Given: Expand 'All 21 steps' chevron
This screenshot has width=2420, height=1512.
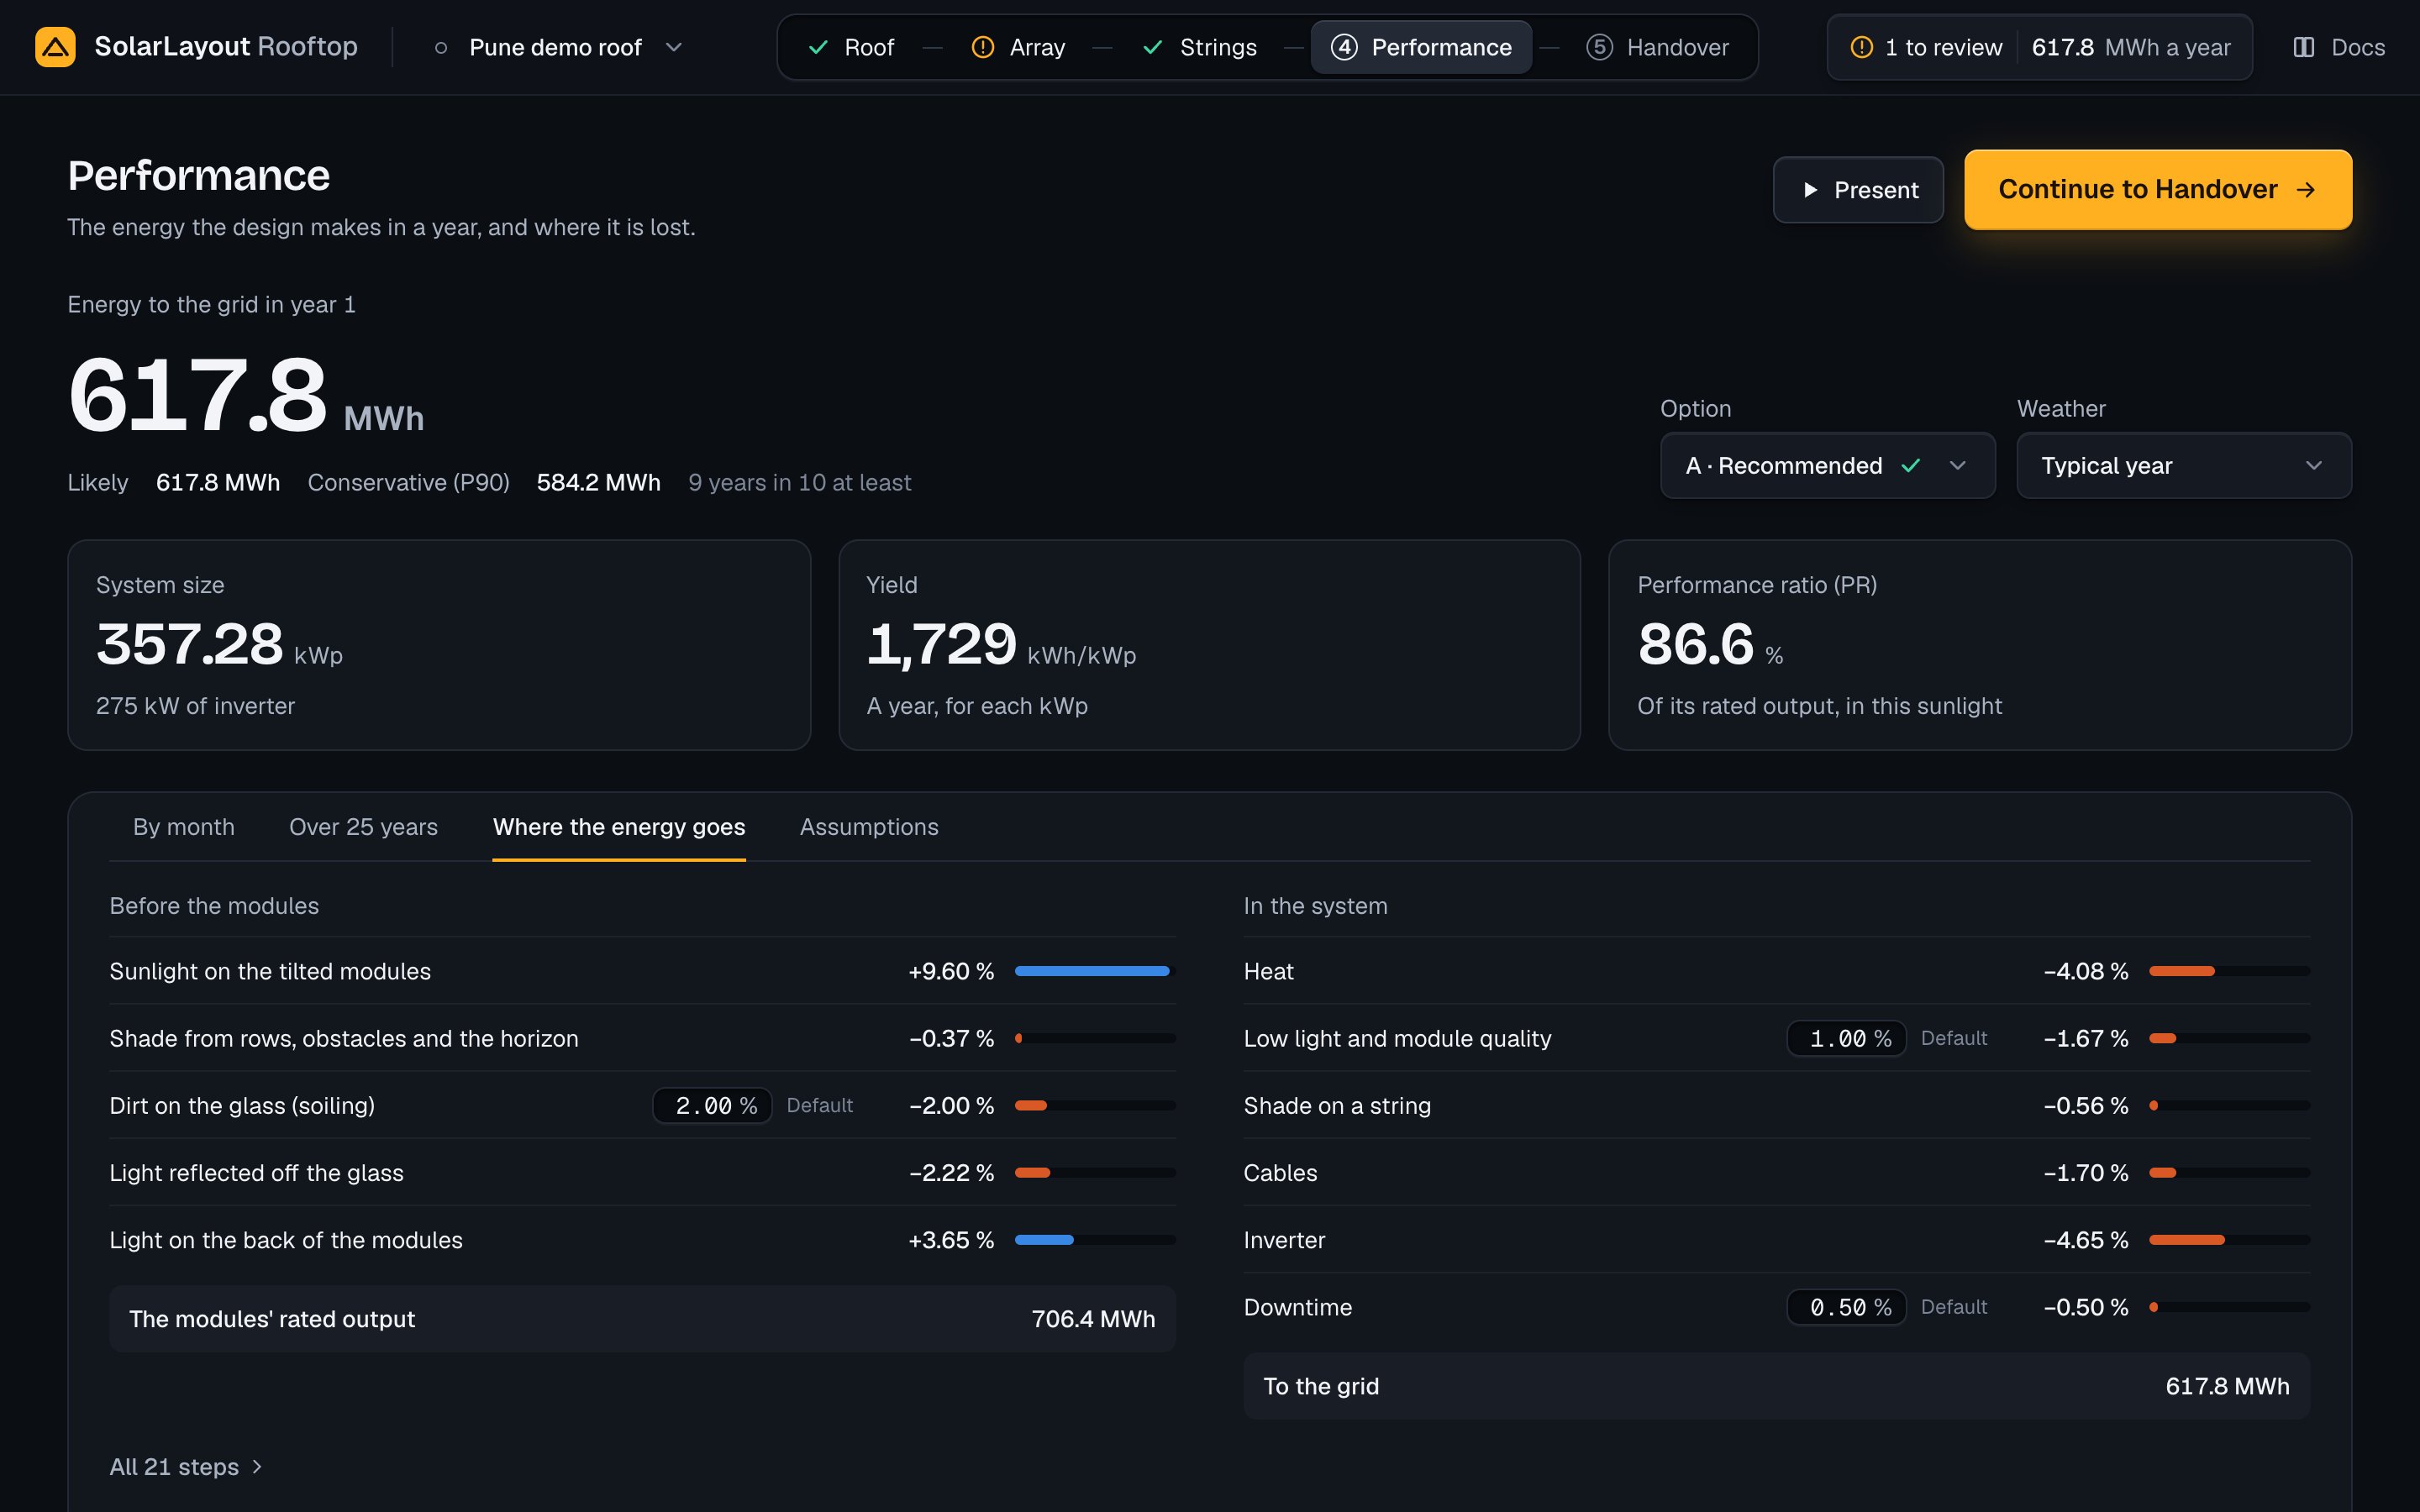Looking at the screenshot, I should tap(257, 1467).
